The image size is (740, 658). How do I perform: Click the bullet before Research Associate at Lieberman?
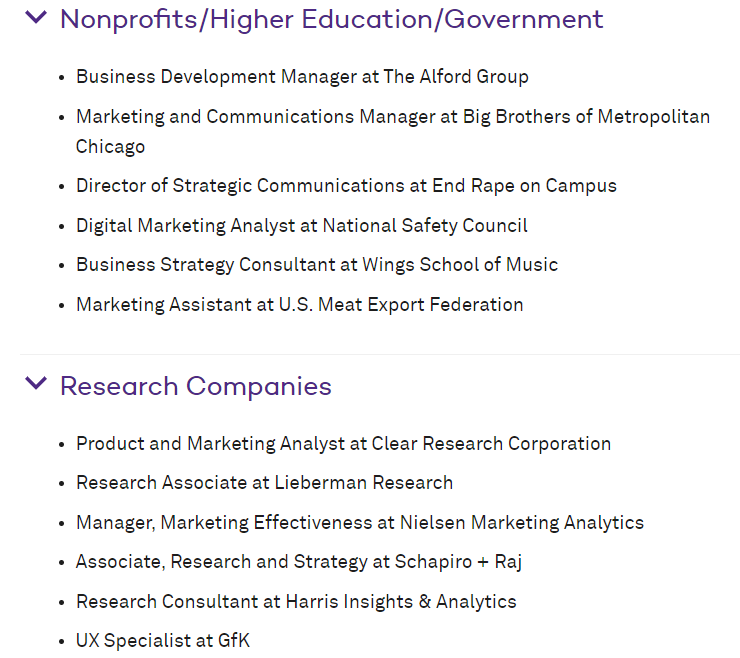(x=61, y=484)
